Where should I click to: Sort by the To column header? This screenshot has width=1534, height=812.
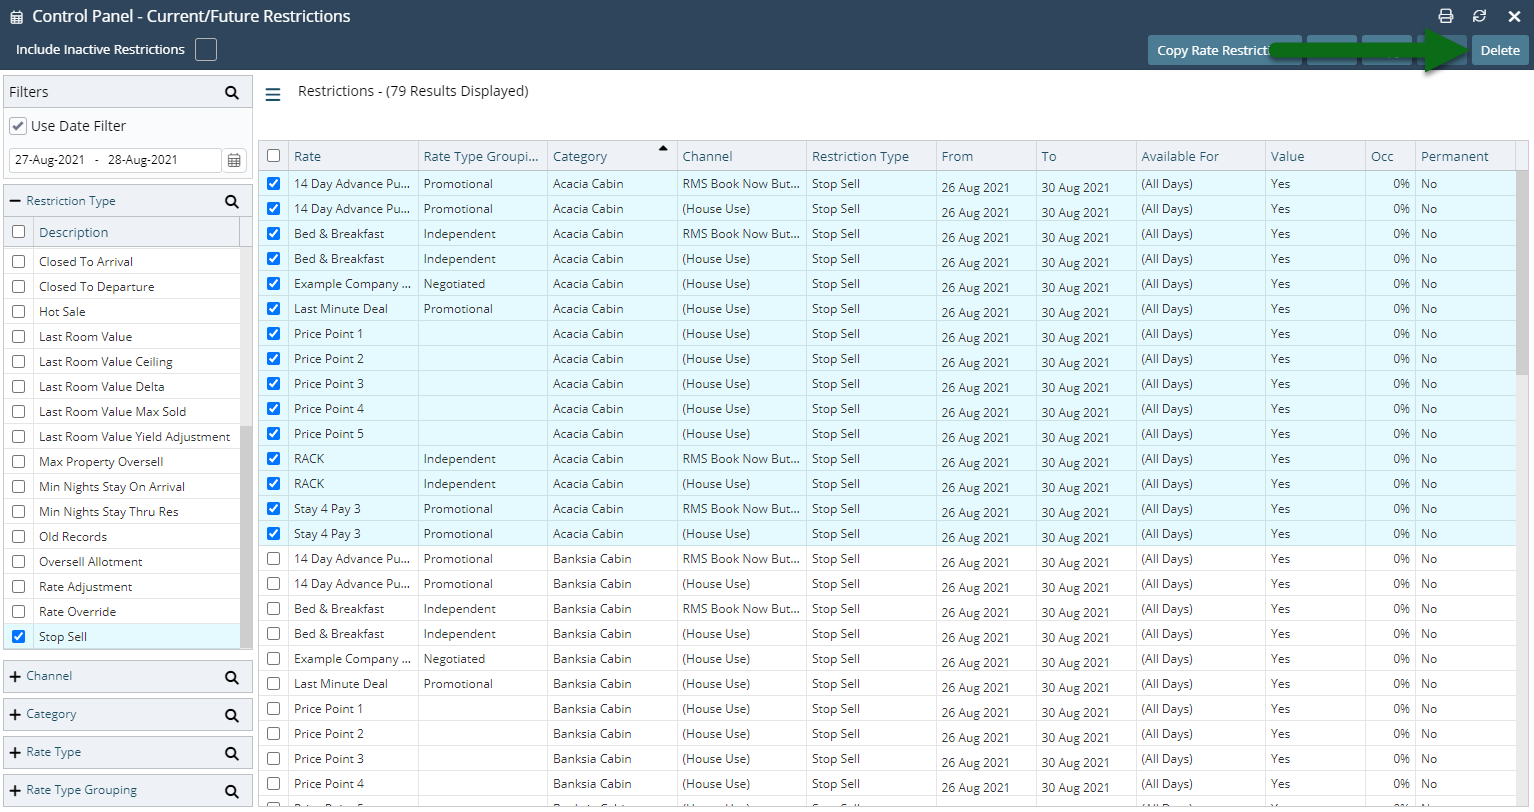1086,156
